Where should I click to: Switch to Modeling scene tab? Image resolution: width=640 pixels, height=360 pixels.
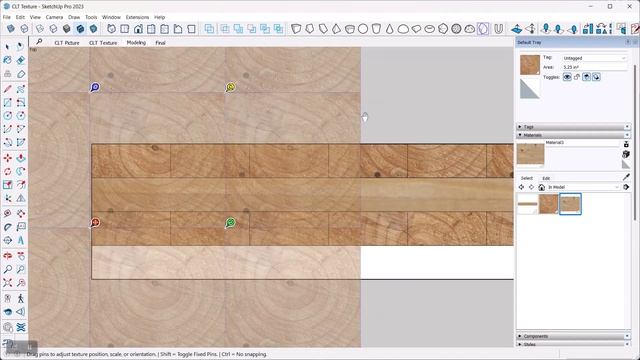136,42
